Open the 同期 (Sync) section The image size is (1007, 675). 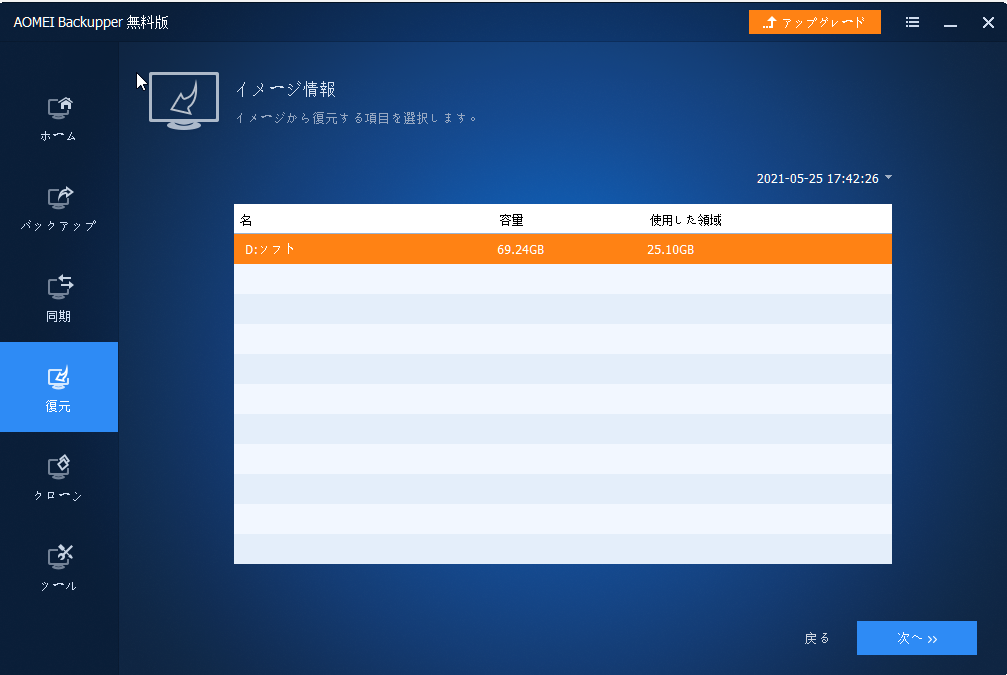pos(58,299)
